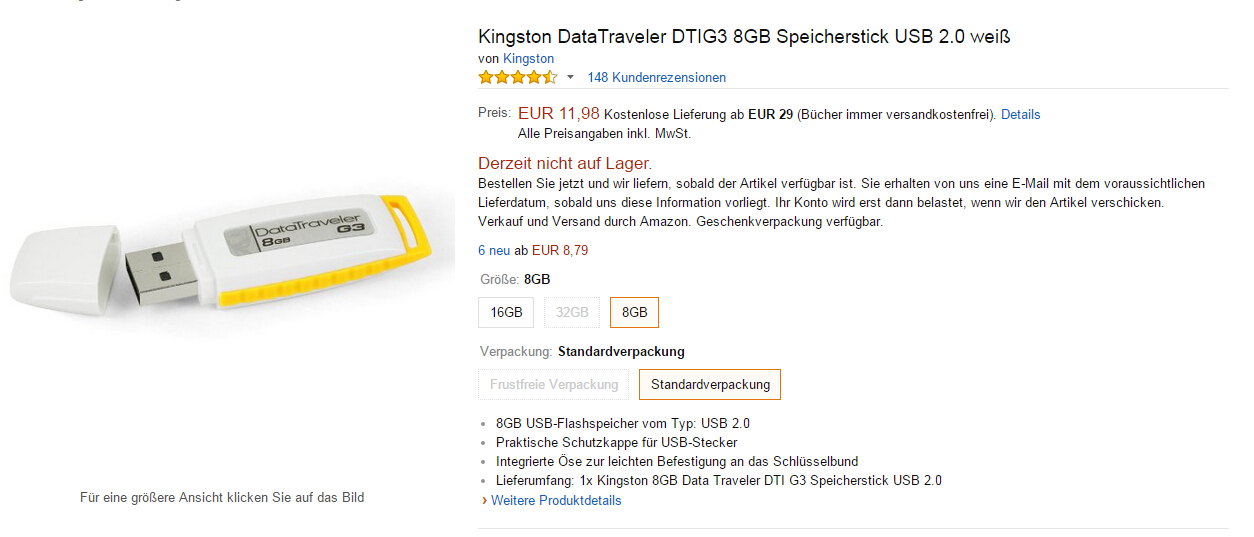Click the 'Derzeit nicht auf Lager' availability notice
The height and width of the screenshot is (537, 1254).
[565, 163]
